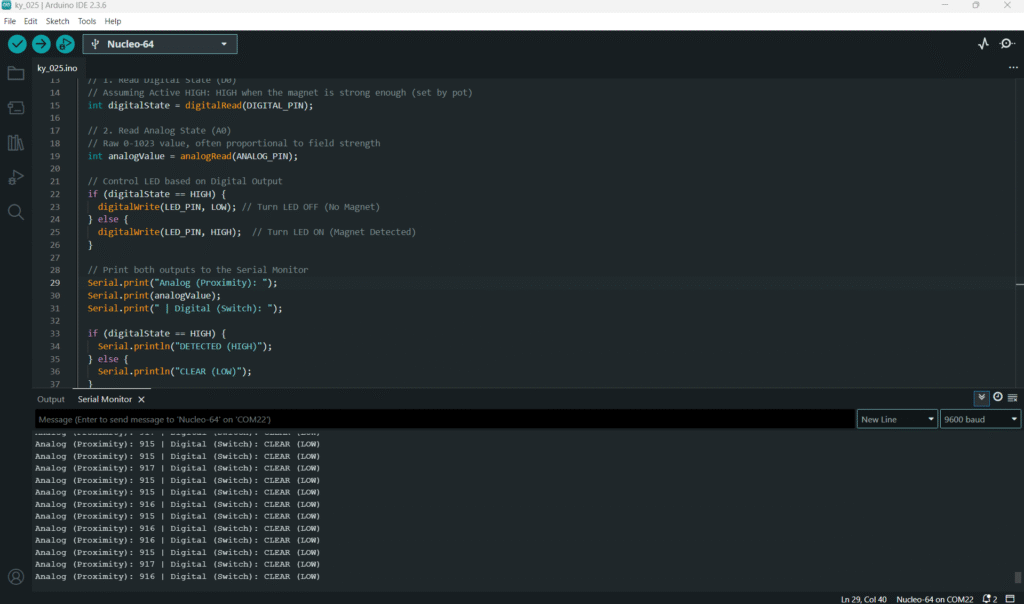Upload the sketch with the arrow button
1024x604 pixels.
tap(41, 44)
